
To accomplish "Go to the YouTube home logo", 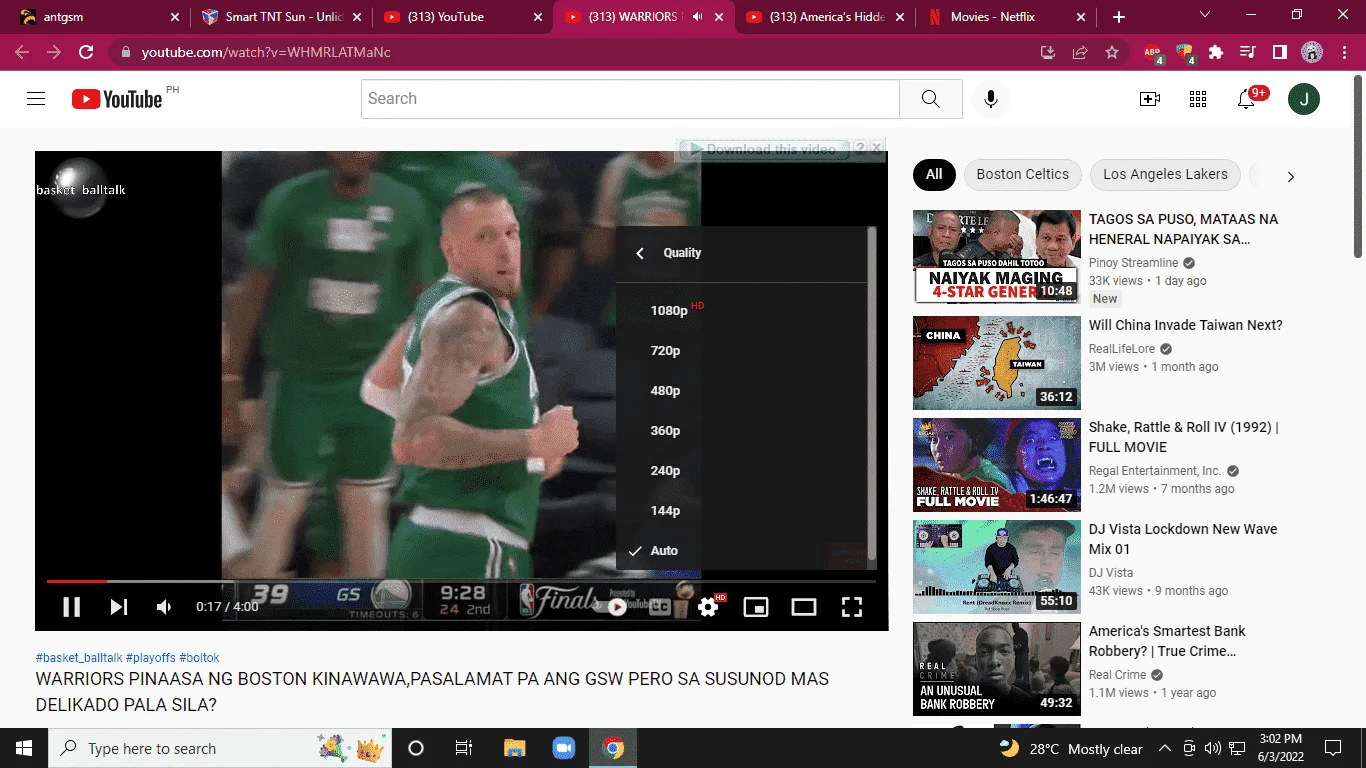I will (117, 99).
